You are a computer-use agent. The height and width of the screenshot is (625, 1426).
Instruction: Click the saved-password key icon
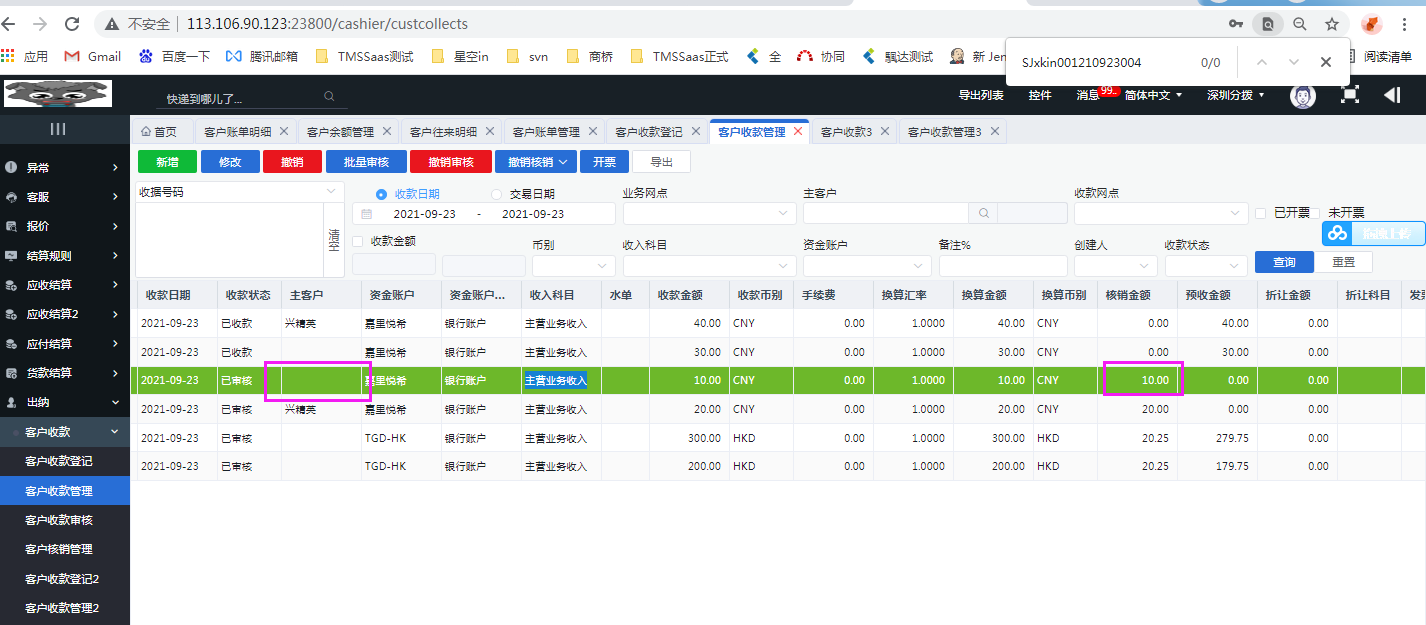tap(1237, 23)
